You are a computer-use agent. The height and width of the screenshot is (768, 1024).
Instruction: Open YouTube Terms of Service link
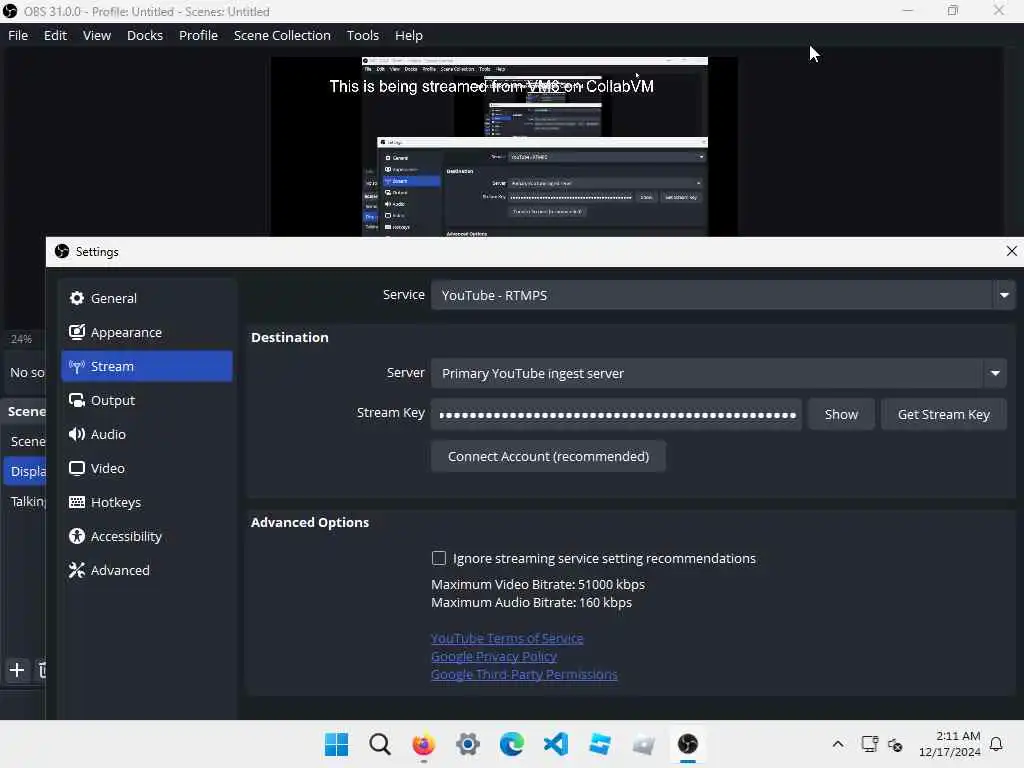507,639
